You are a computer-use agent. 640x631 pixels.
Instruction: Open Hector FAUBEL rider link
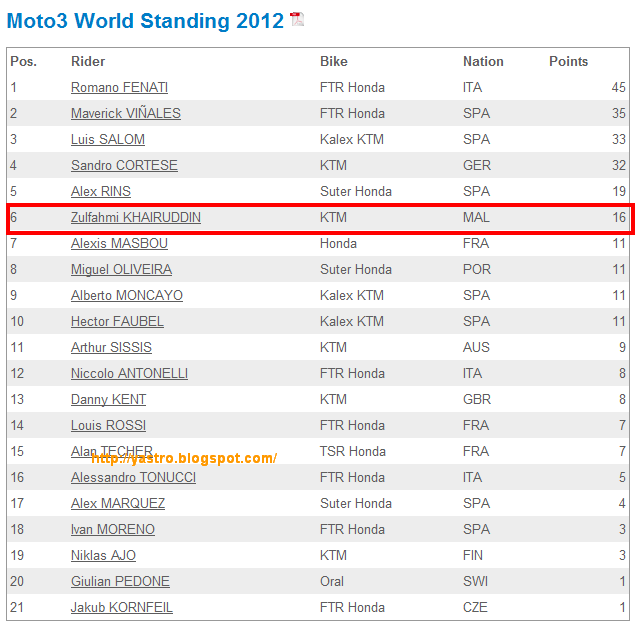pos(117,321)
